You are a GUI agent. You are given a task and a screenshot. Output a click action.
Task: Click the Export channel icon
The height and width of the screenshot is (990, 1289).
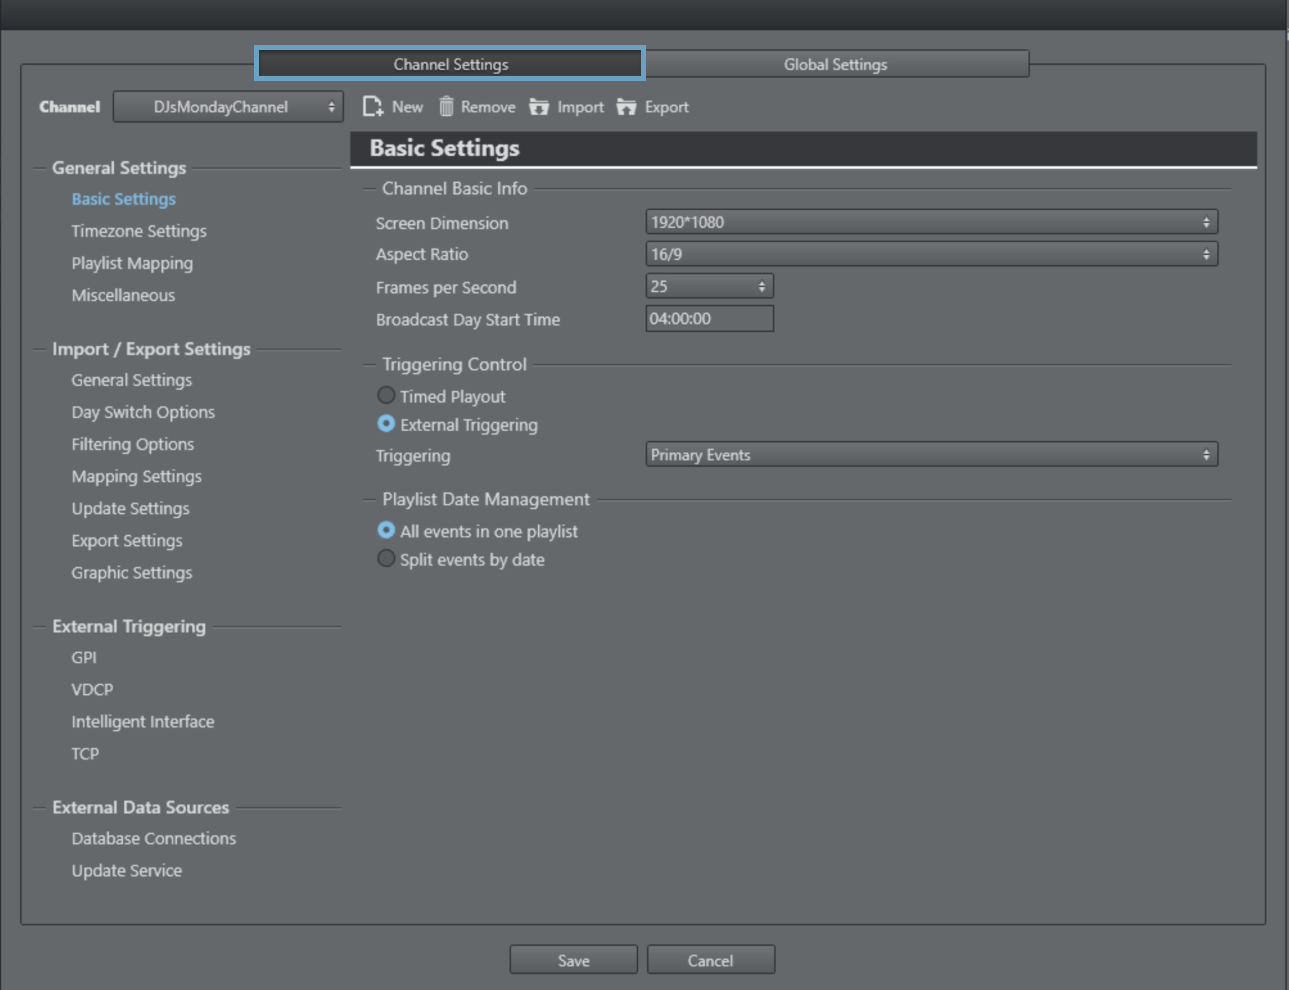tap(627, 107)
